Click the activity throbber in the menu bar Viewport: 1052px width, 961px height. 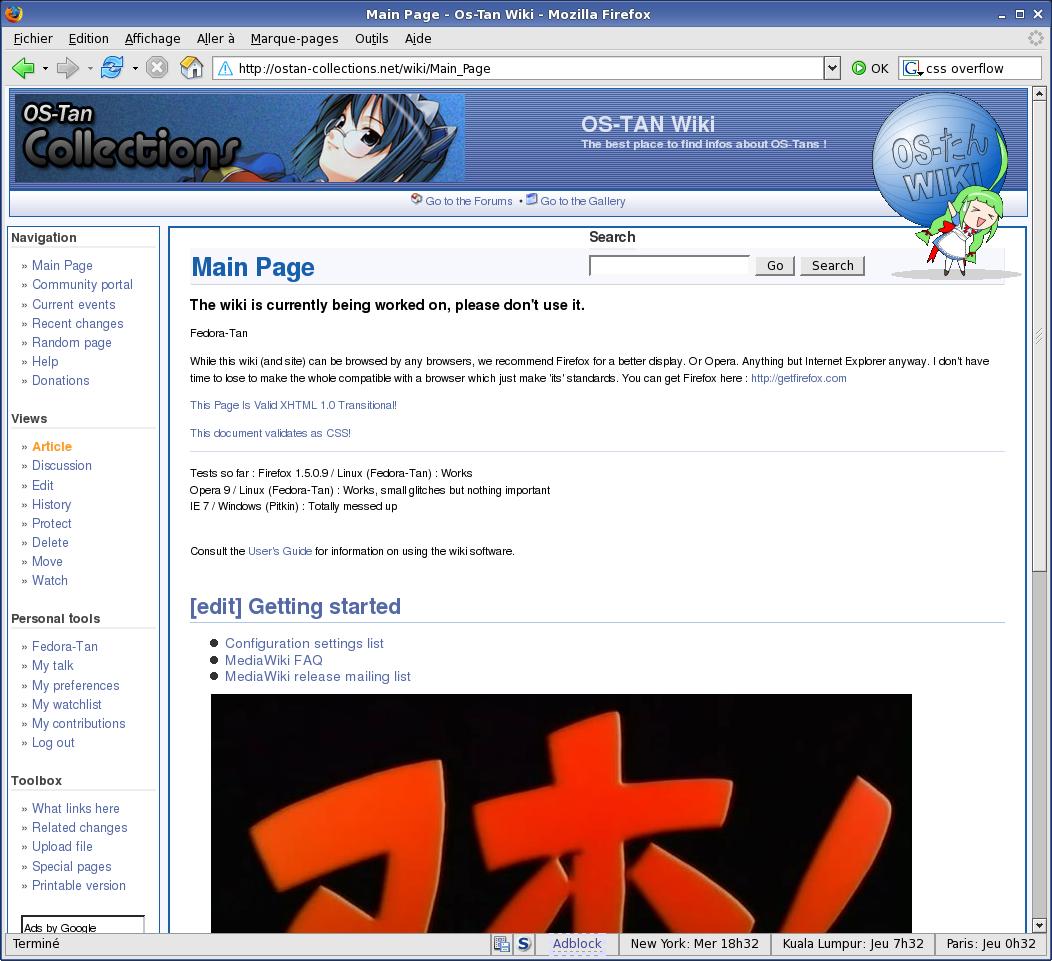pyautogui.click(x=1035, y=38)
